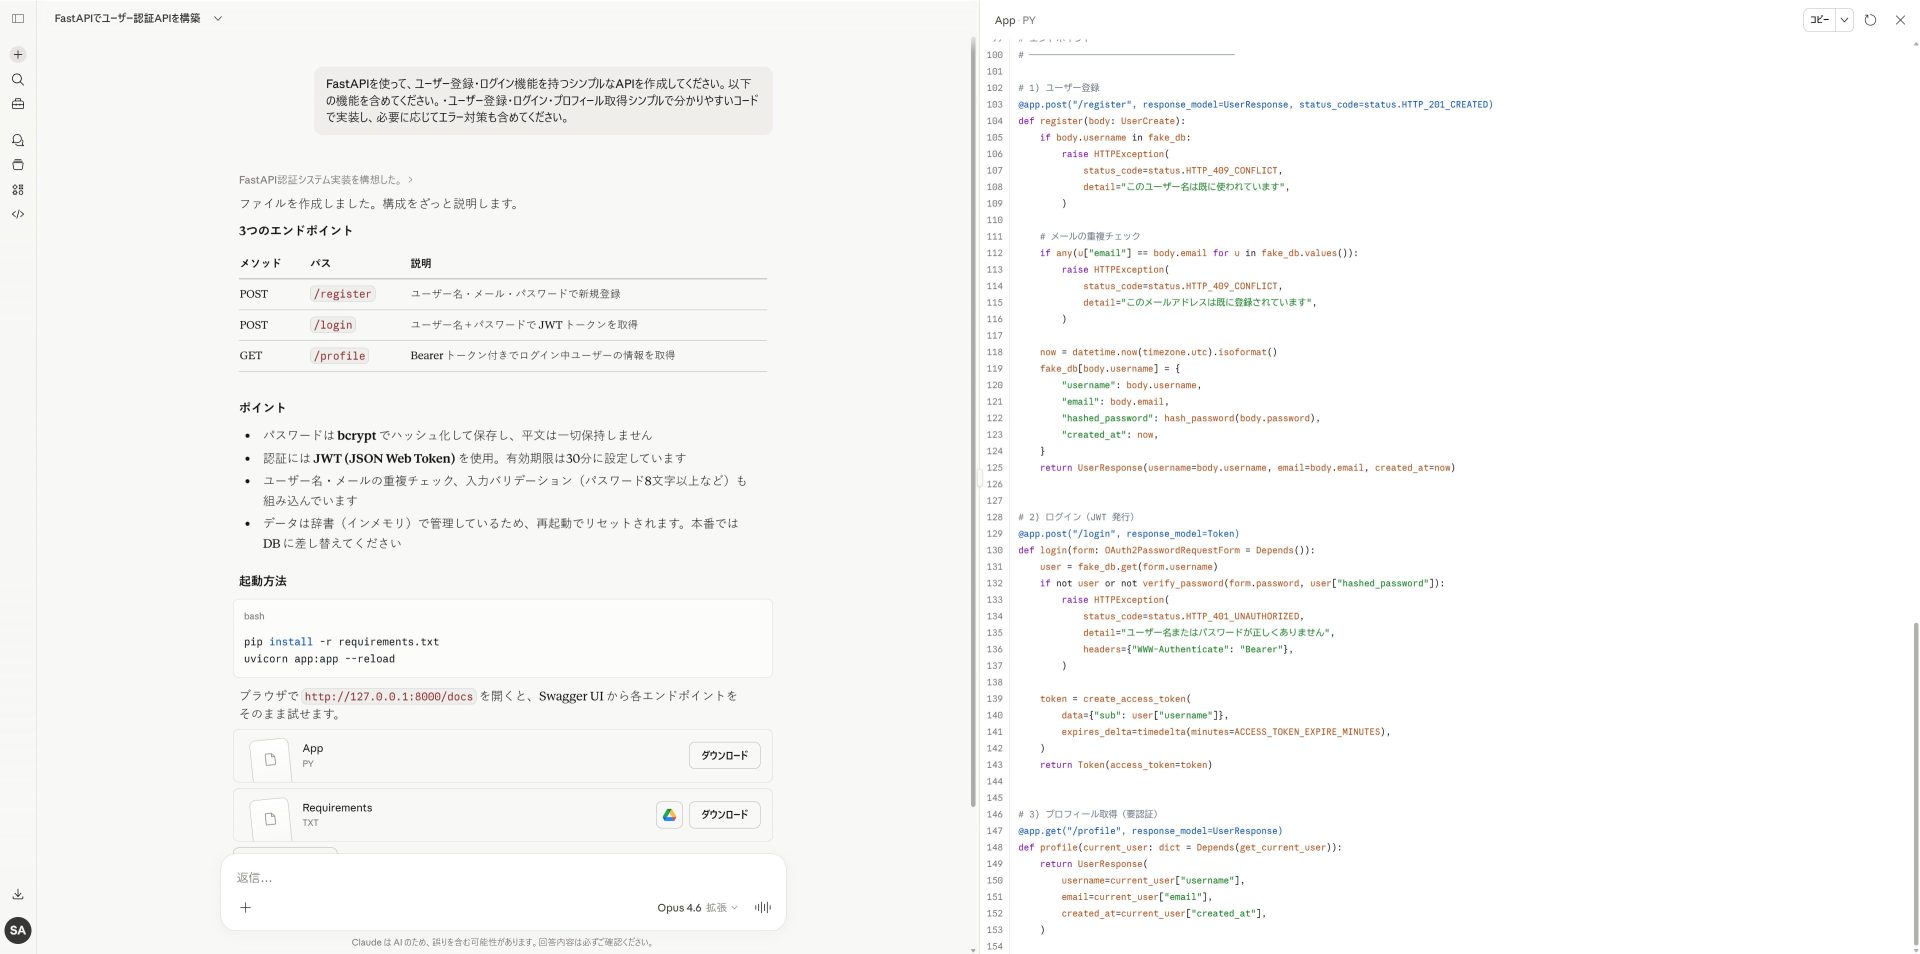Image resolution: width=1920 pixels, height=954 pixels.
Task: Start a new chat with plus icon
Action: tap(17, 55)
